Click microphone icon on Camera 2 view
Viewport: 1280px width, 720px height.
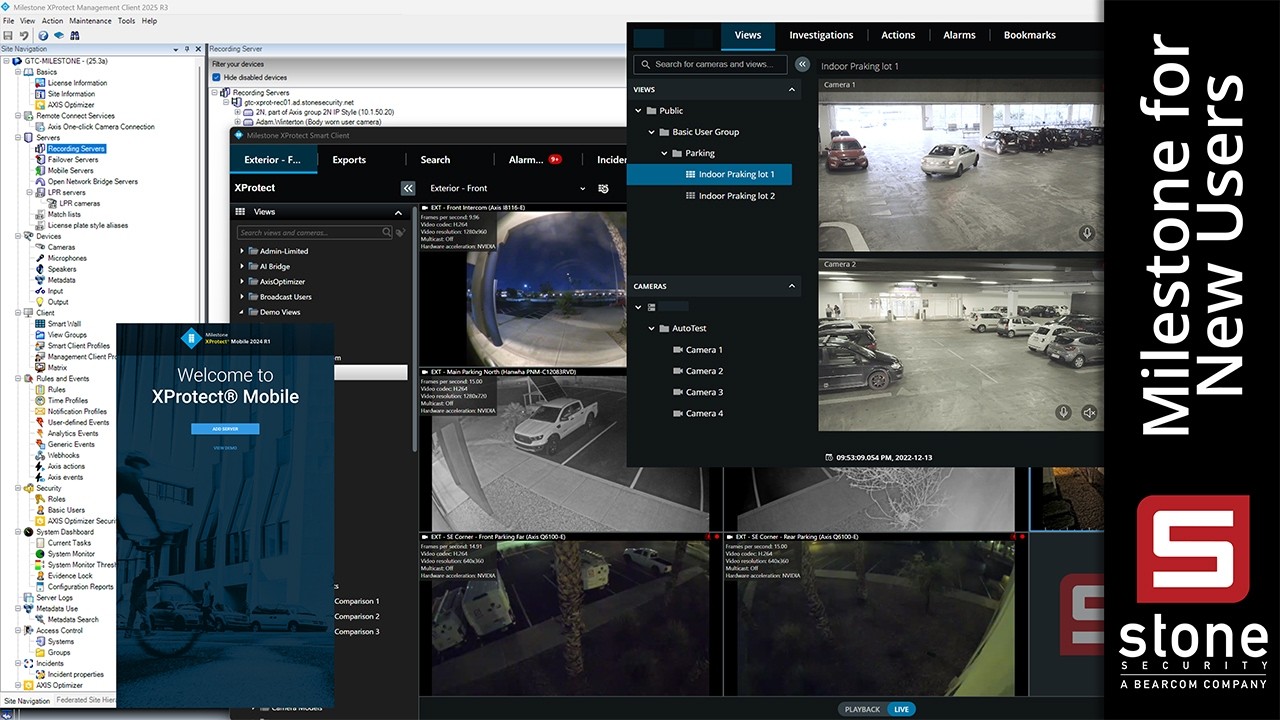(x=1063, y=413)
